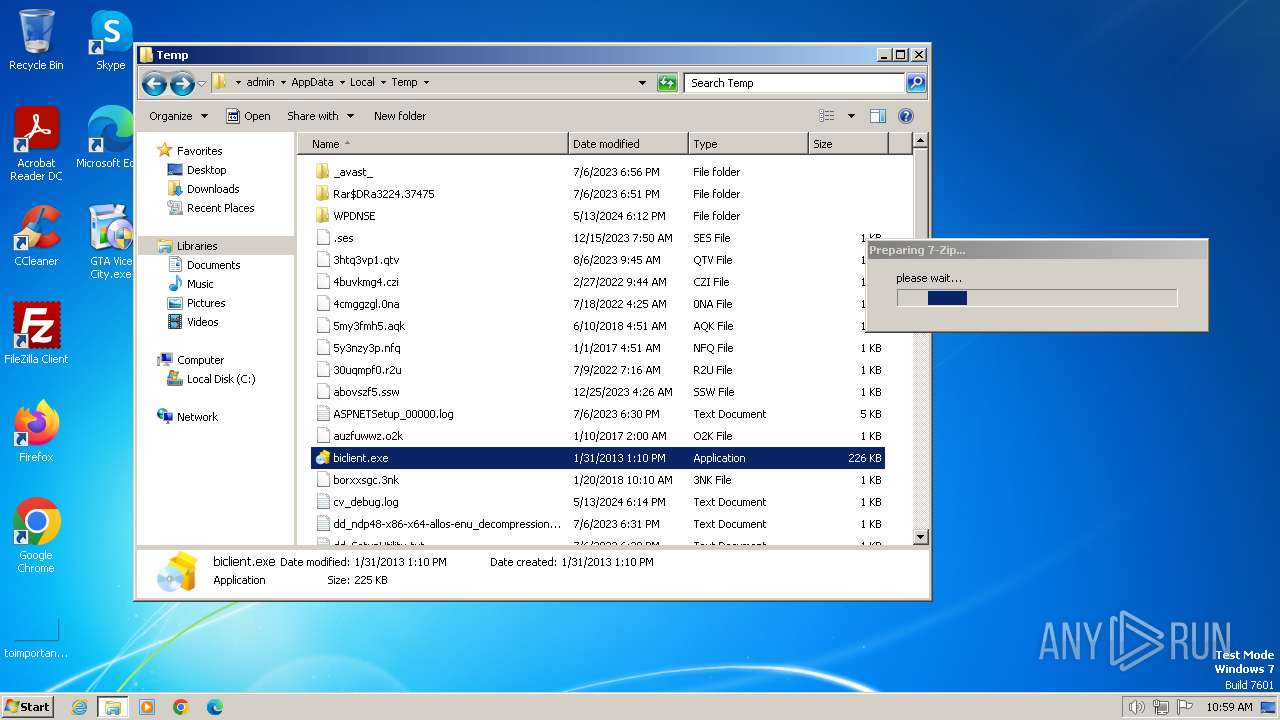Show the preview pane icon

(x=877, y=116)
